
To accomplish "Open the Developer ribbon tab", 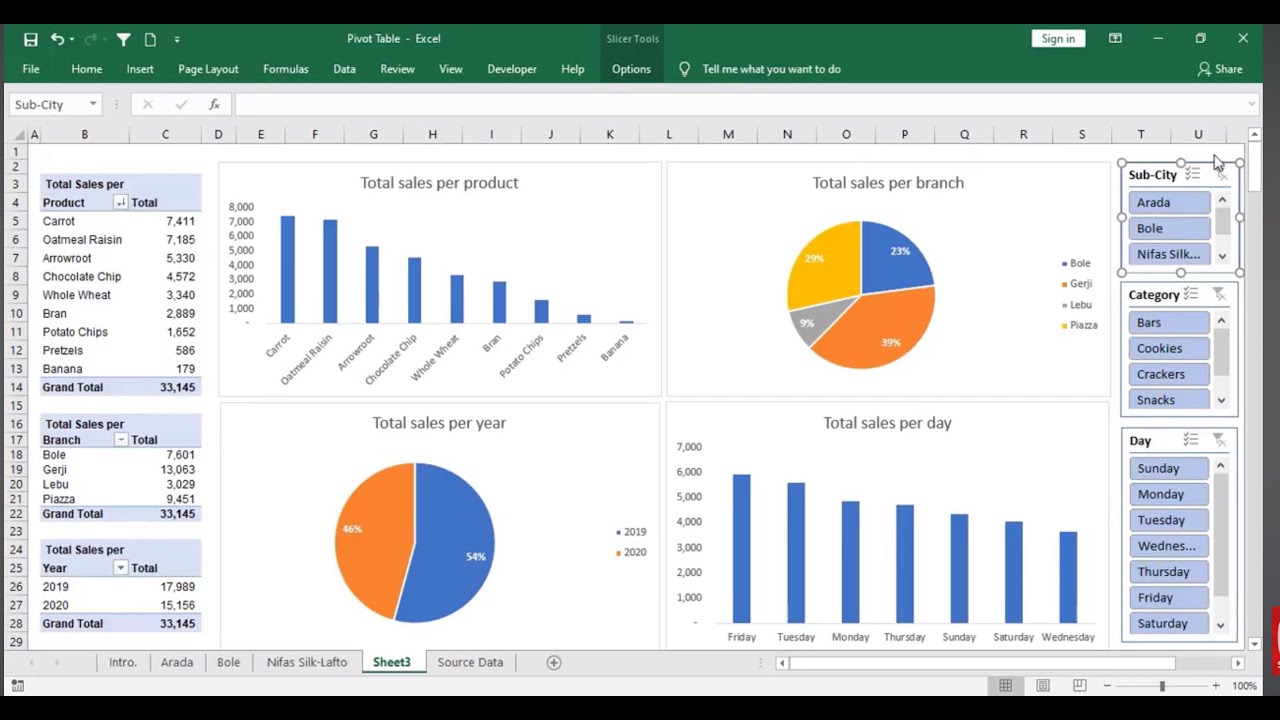I will pos(512,69).
